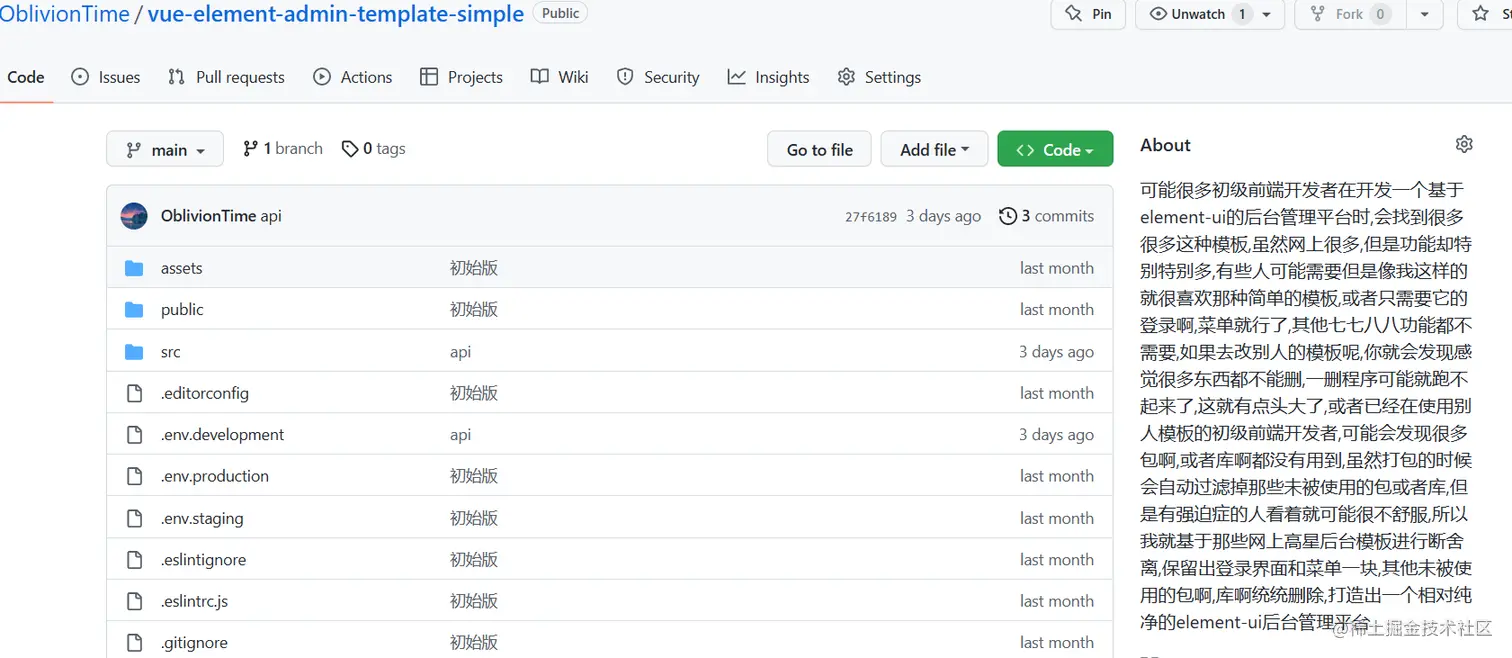1512x658 pixels.
Task: Open 'api' commit message in src row
Action: coord(461,352)
